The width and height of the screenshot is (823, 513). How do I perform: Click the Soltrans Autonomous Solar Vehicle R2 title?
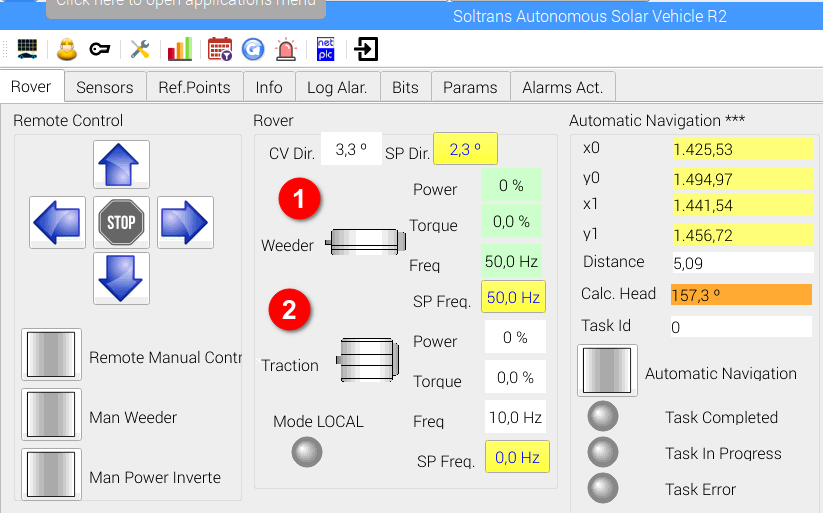589,16
